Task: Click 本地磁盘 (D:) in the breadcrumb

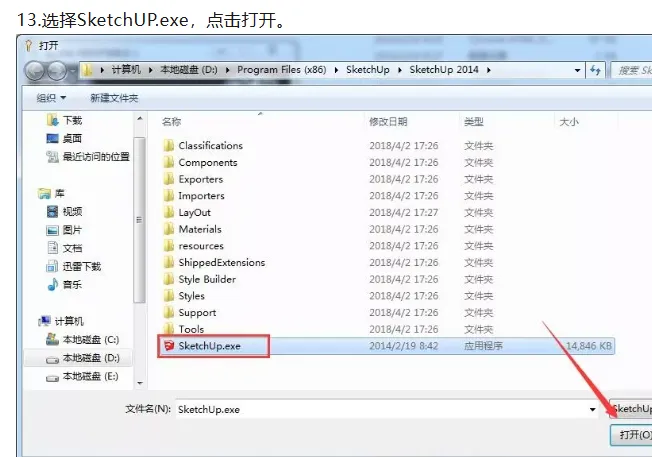Action: click(189, 70)
